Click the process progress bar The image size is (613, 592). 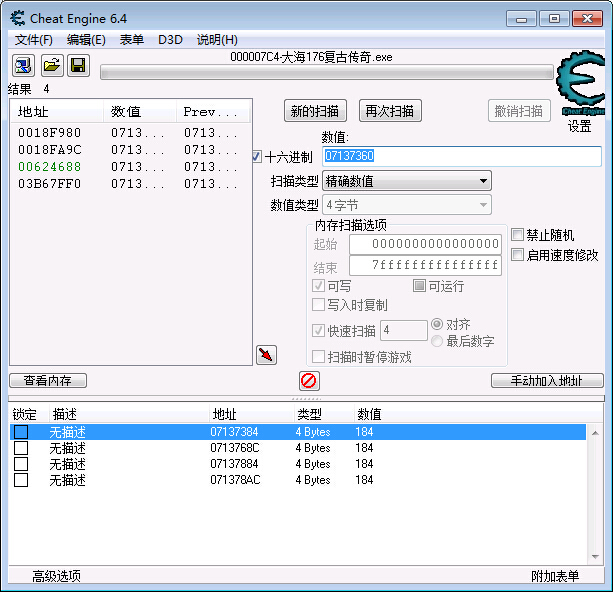[326, 72]
